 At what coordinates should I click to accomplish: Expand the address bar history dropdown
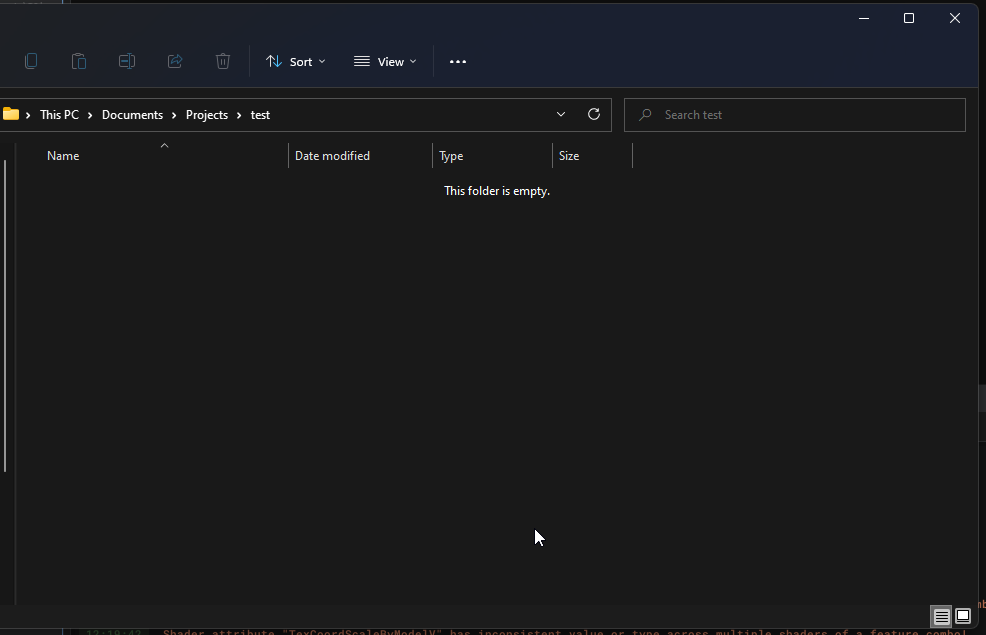561,114
